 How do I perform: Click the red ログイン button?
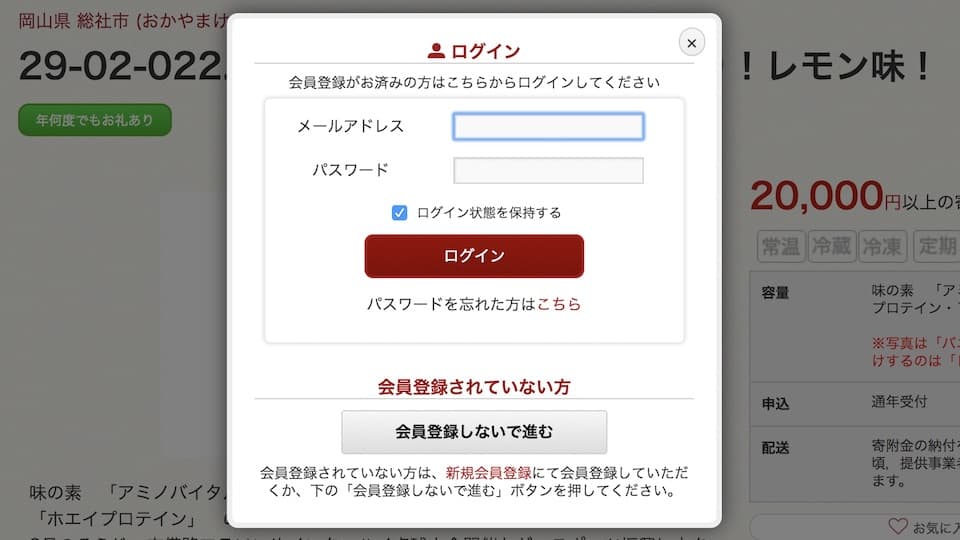(474, 256)
